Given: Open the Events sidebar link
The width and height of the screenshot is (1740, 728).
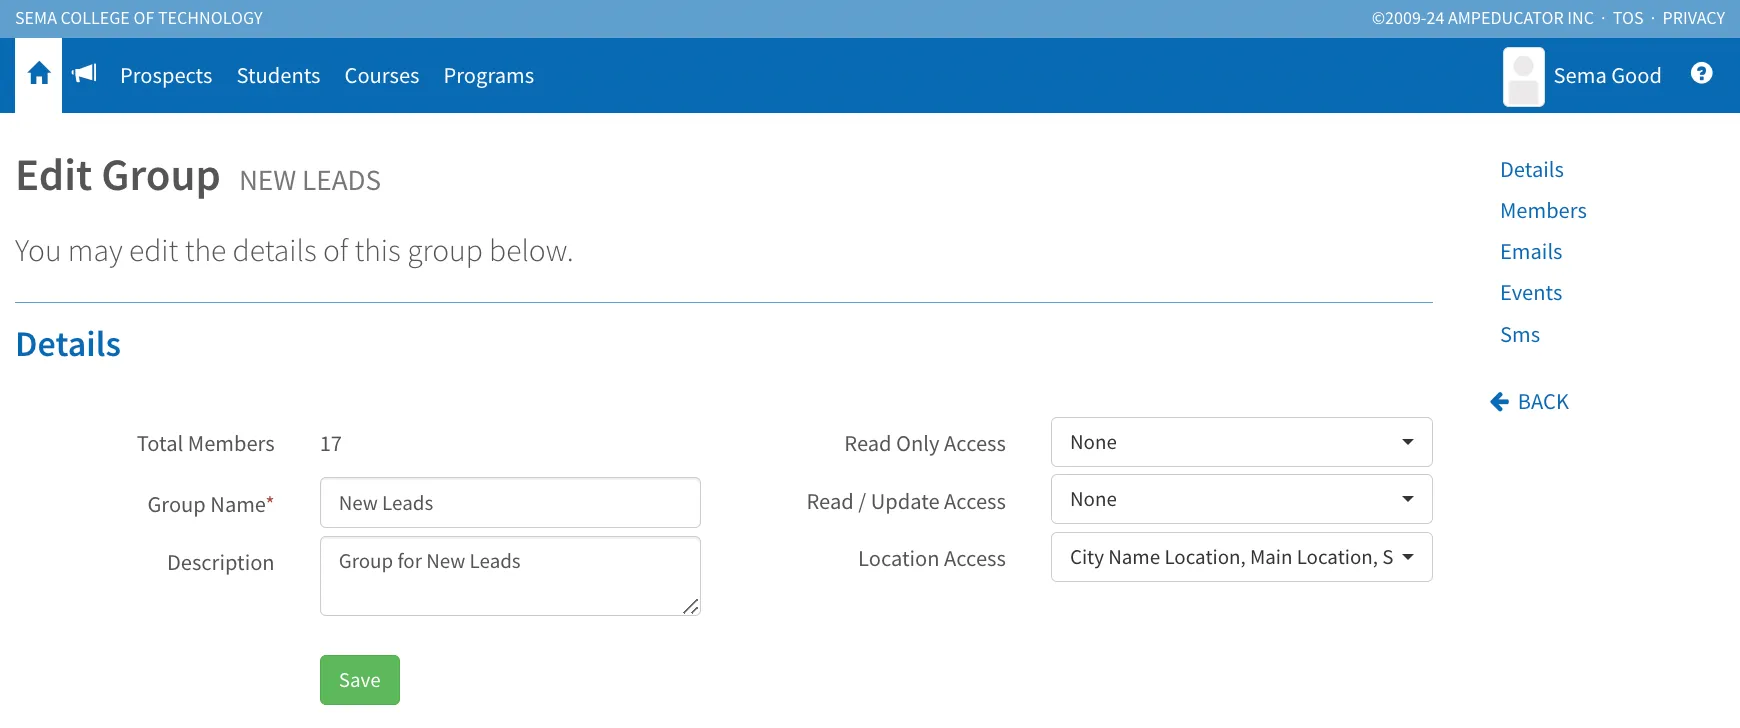Looking at the screenshot, I should (1531, 293).
